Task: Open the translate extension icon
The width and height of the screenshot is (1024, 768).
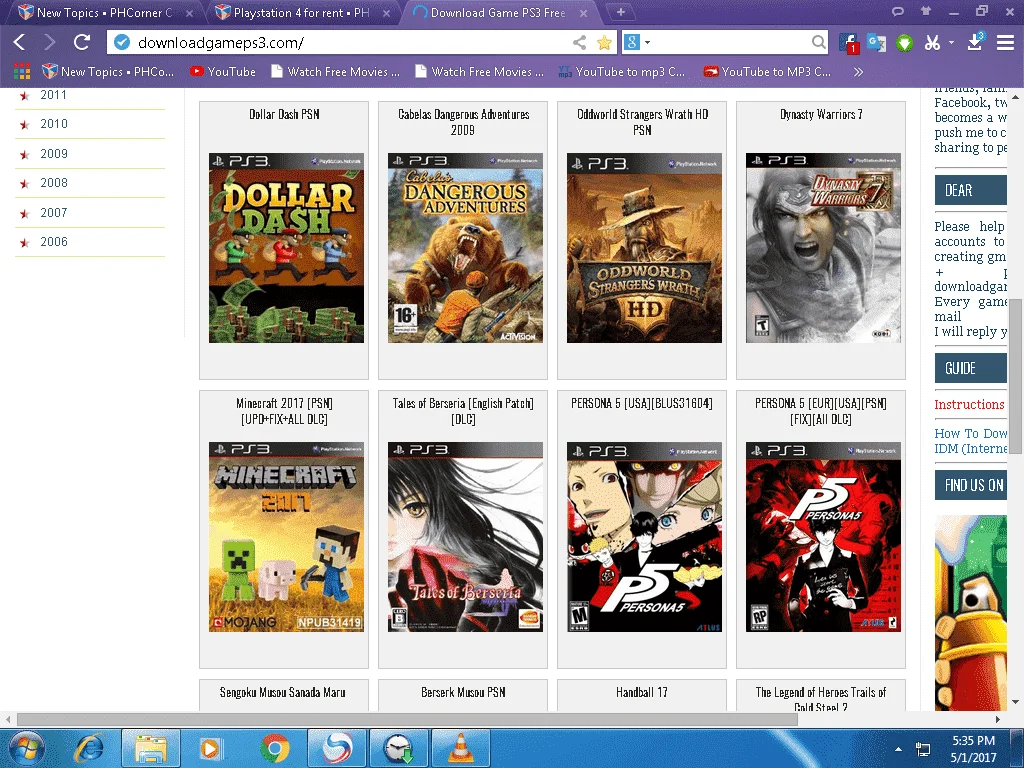Action: pyautogui.click(x=876, y=42)
